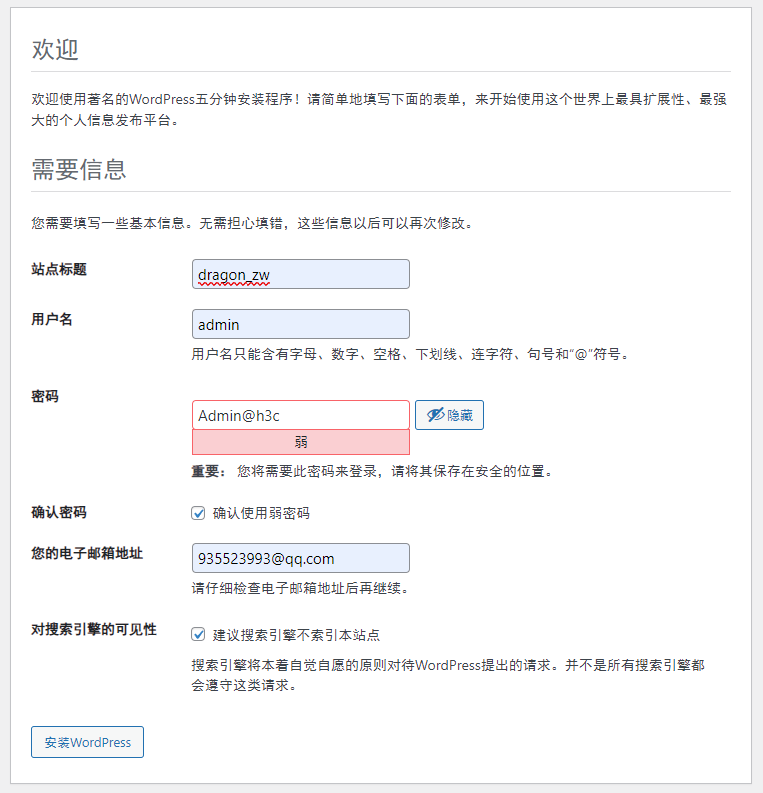This screenshot has height=793, width=763.
Task: Click the 您的电子邮箱地址 label
Action: click(87, 554)
